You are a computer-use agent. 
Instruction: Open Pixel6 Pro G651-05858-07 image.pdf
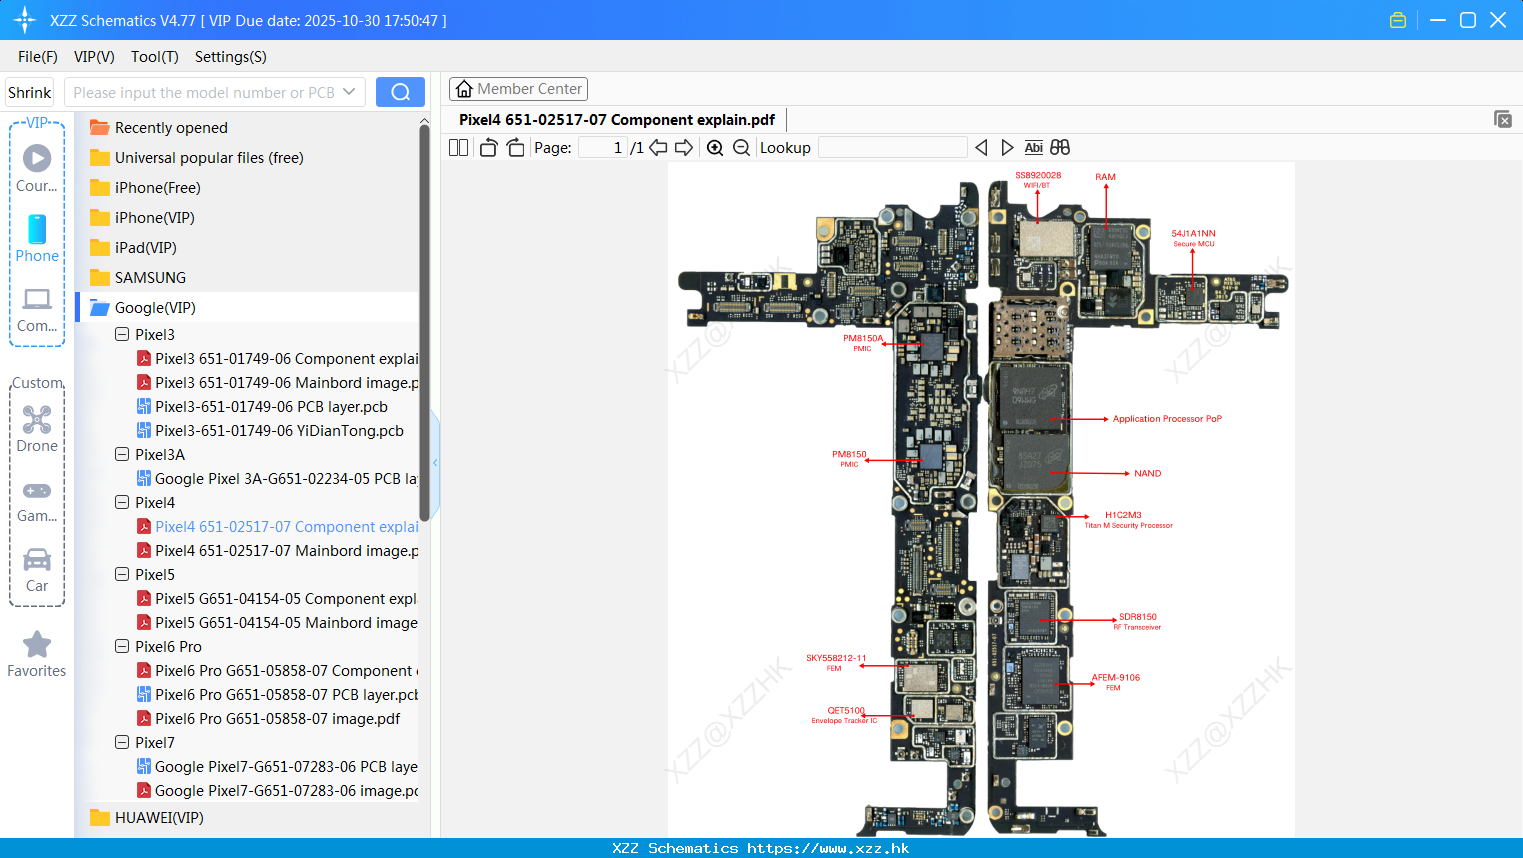click(x=268, y=719)
